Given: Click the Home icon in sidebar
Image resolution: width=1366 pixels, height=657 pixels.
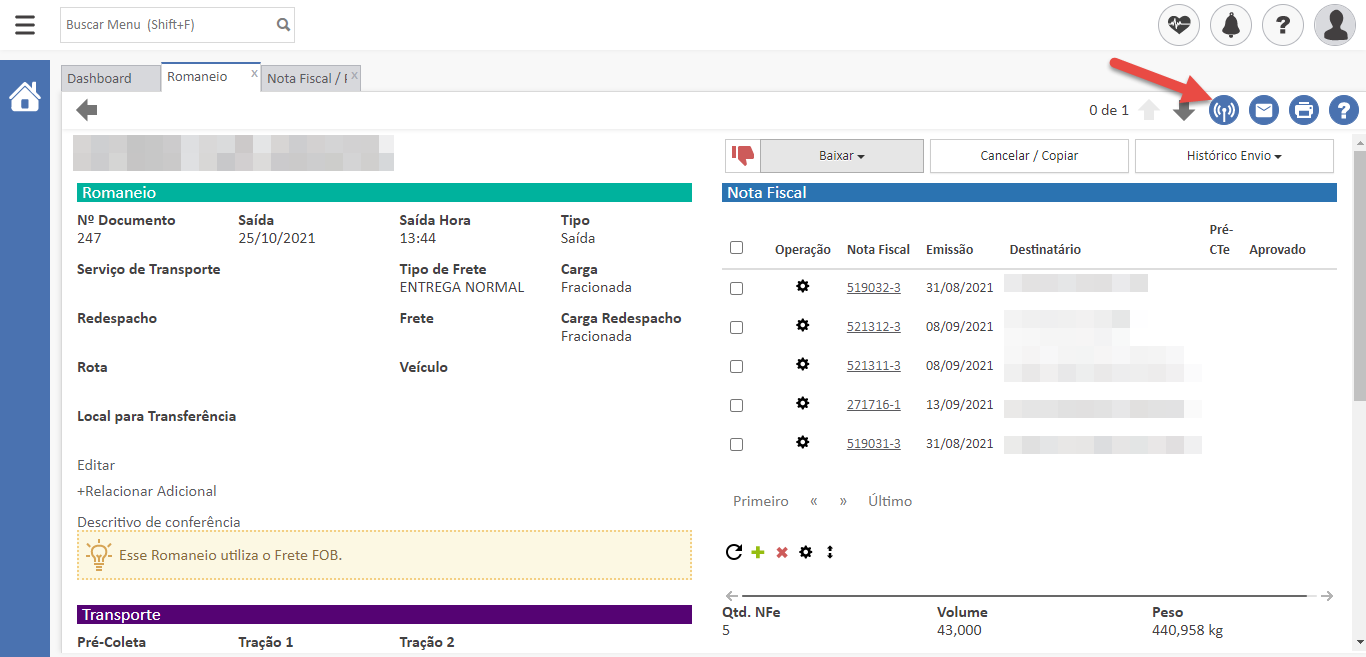Looking at the screenshot, I should 25,97.
